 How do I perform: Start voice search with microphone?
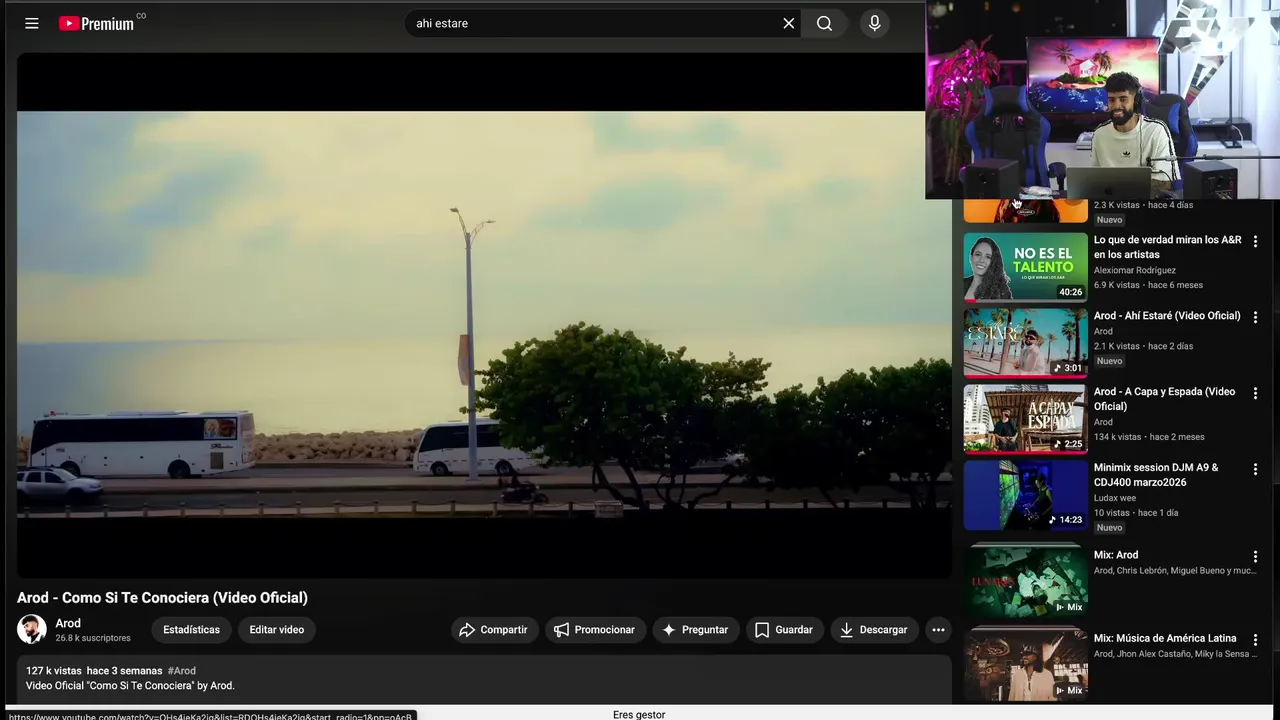[x=875, y=23]
